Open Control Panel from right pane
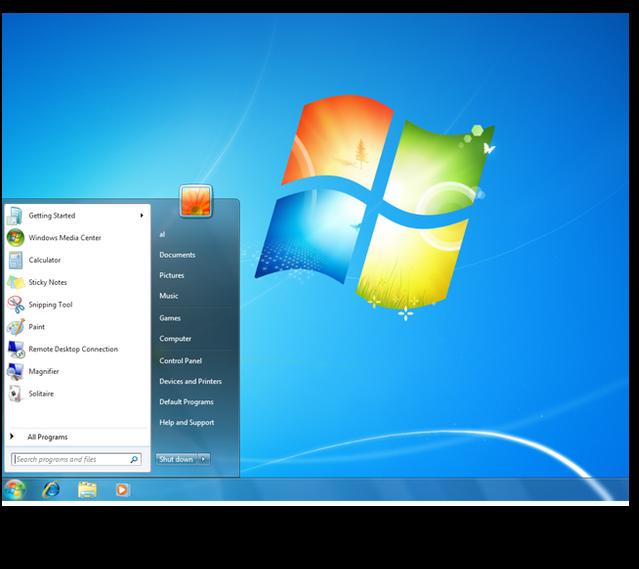Viewport: 639px width, 569px height. 180,360
